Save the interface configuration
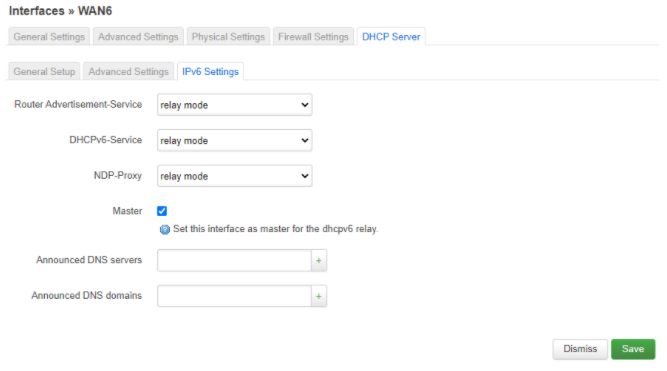The width and height of the screenshot is (667, 371). (x=633, y=349)
